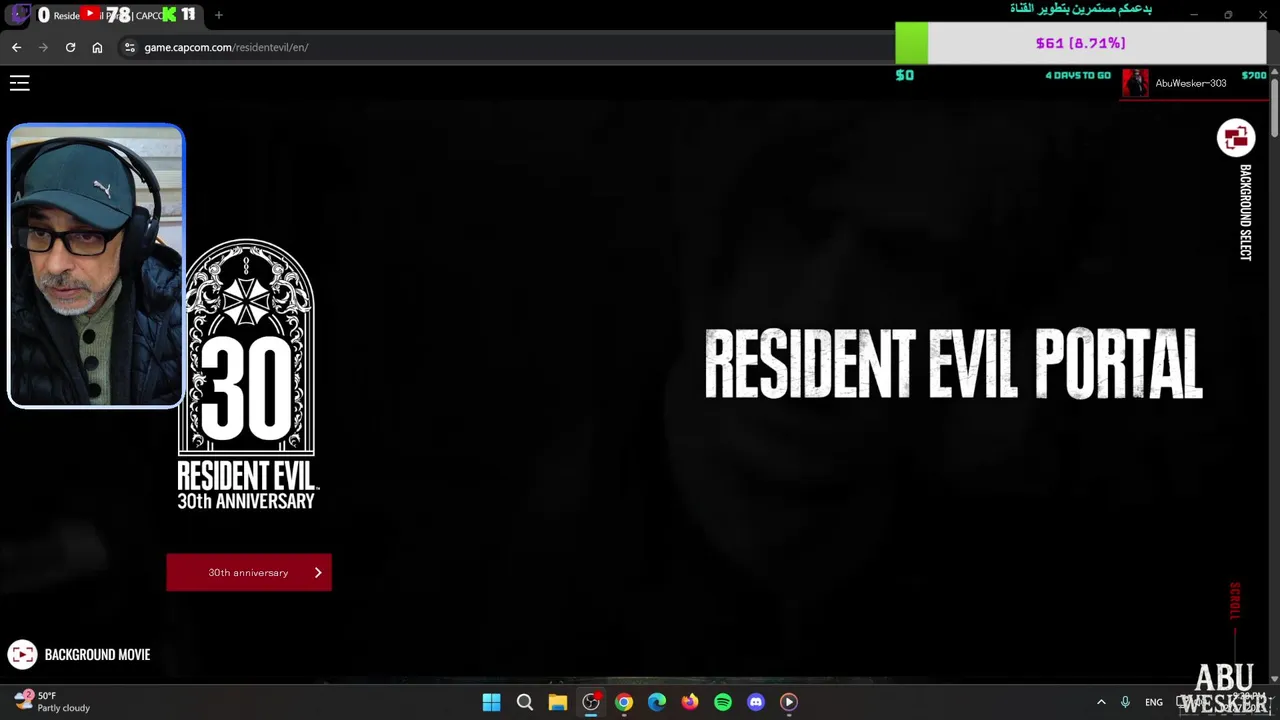Go back to the previous page
This screenshot has width=1280, height=720.
tap(16, 47)
